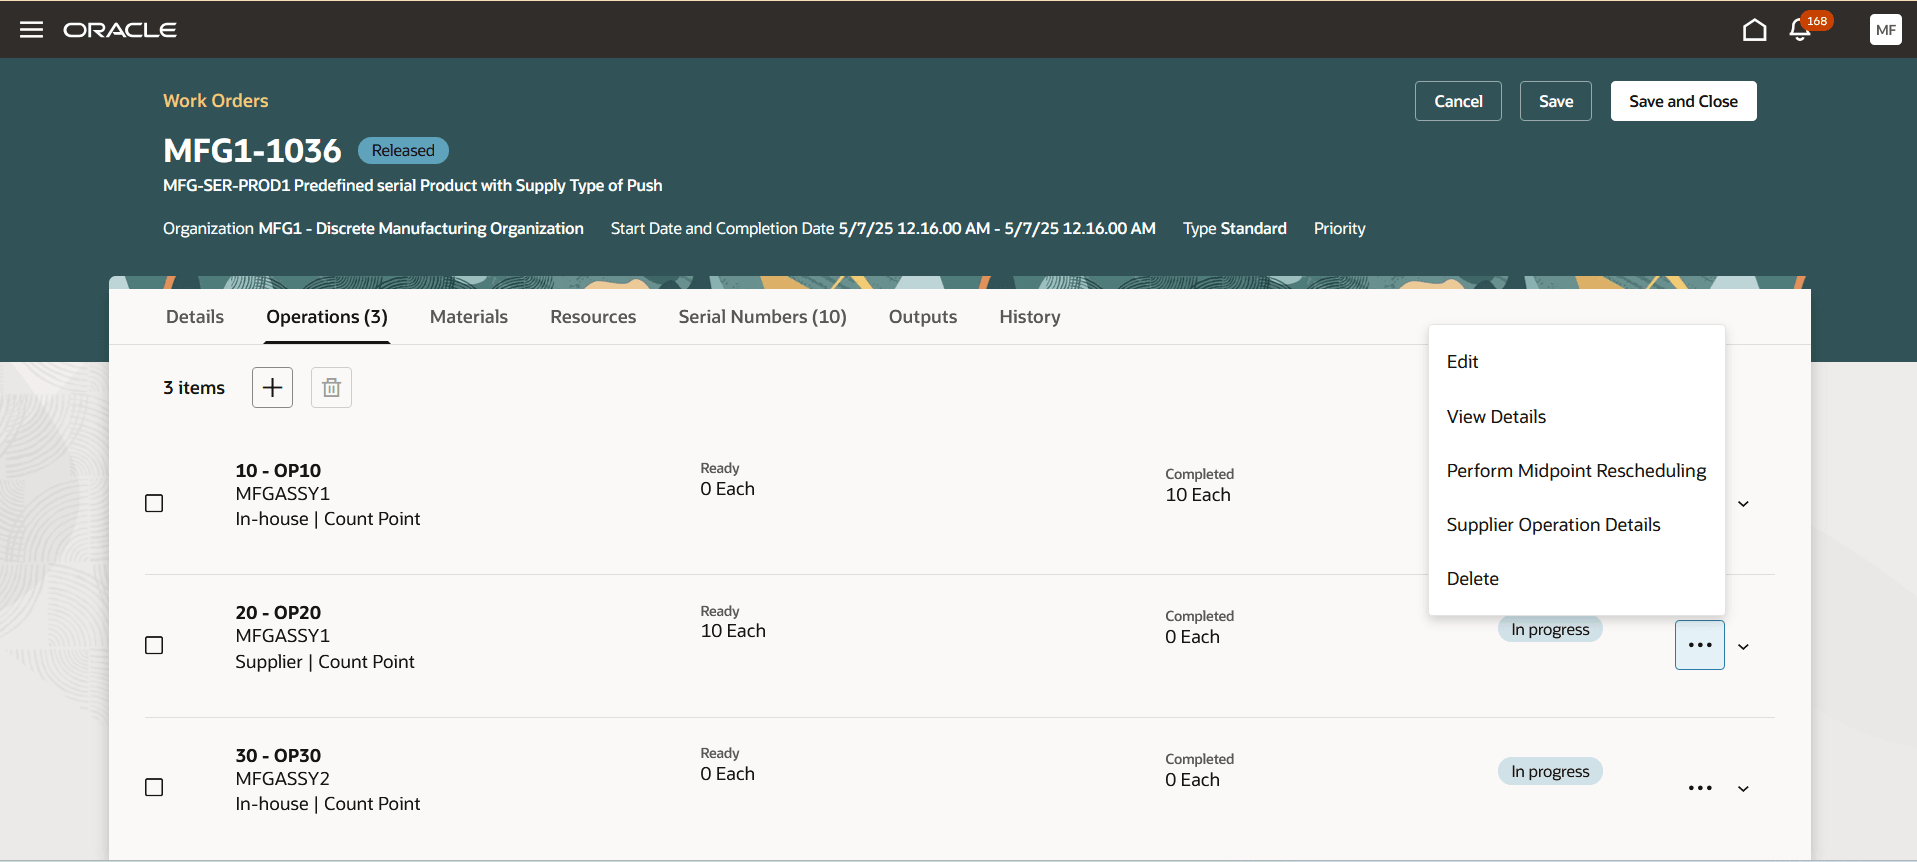The width and height of the screenshot is (1917, 862).
Task: Click actions ellipsis for operation 20
Action: point(1699,645)
